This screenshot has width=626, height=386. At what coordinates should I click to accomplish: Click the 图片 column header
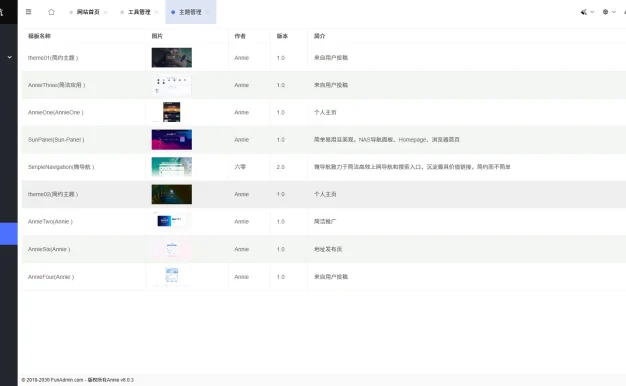coord(157,36)
